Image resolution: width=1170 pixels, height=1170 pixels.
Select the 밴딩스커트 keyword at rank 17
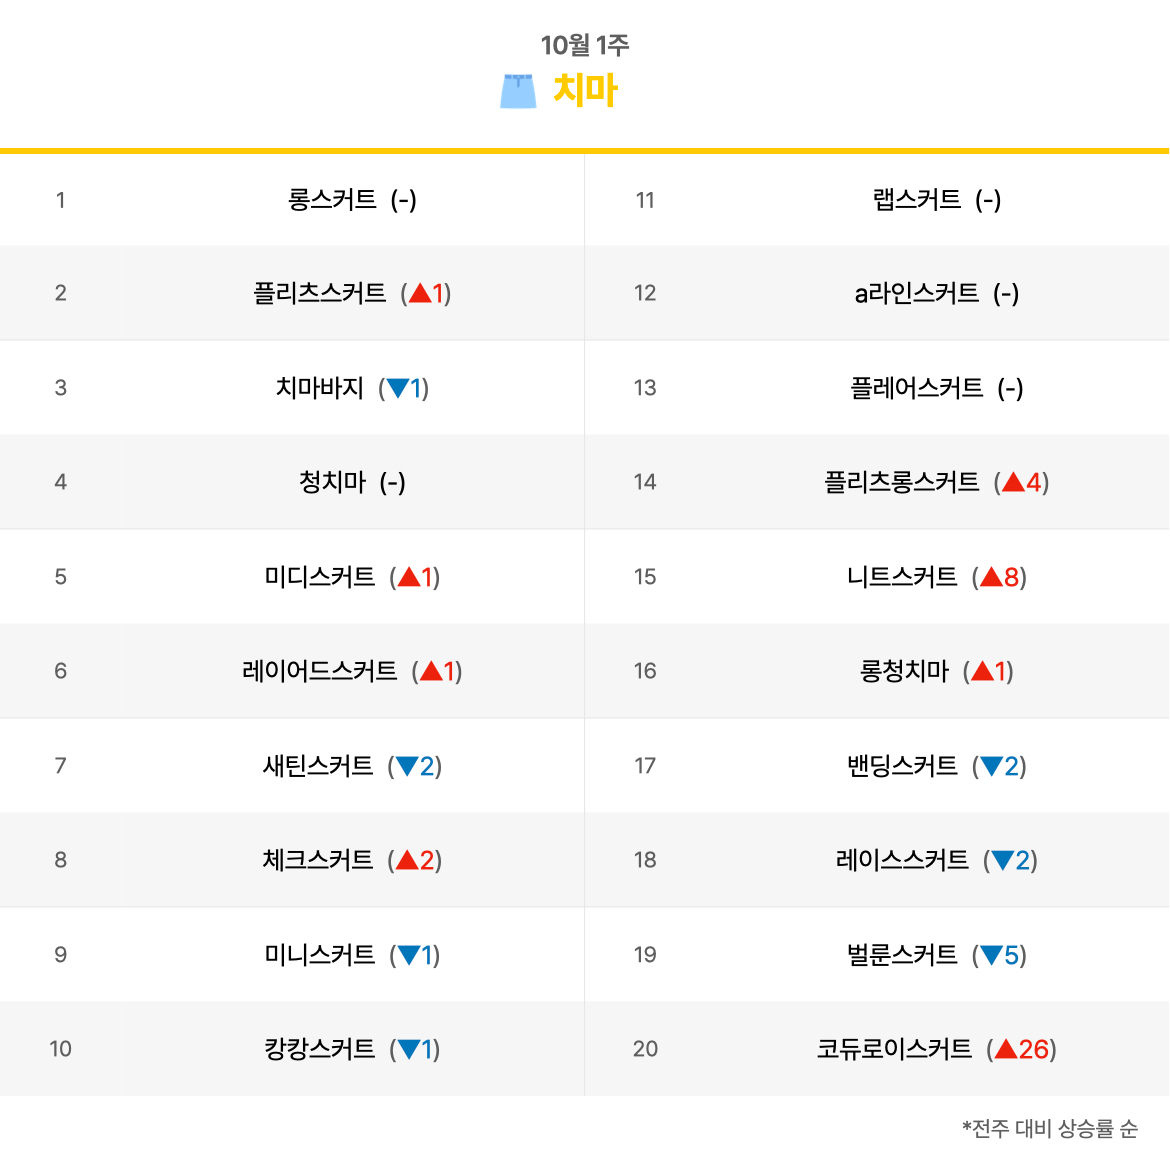click(902, 766)
